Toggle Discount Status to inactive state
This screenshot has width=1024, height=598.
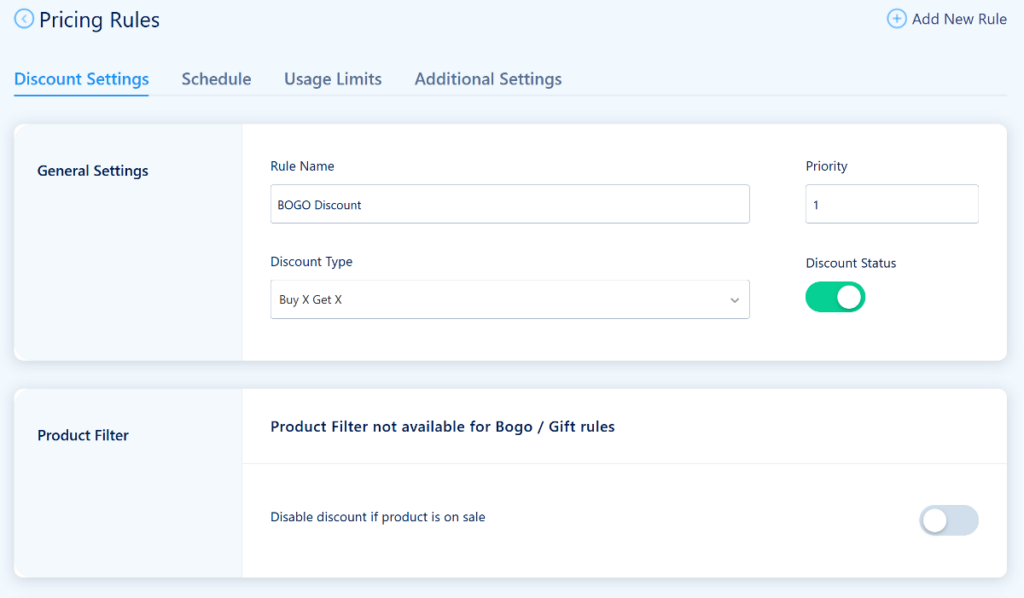(835, 297)
